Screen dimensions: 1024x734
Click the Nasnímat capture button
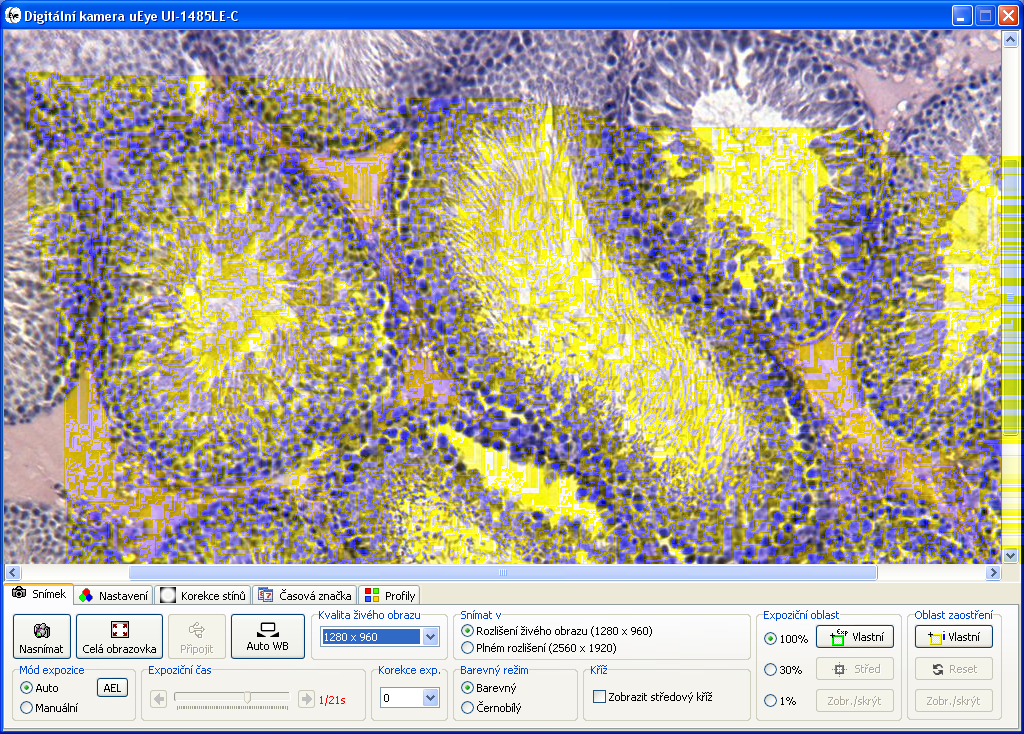point(42,637)
